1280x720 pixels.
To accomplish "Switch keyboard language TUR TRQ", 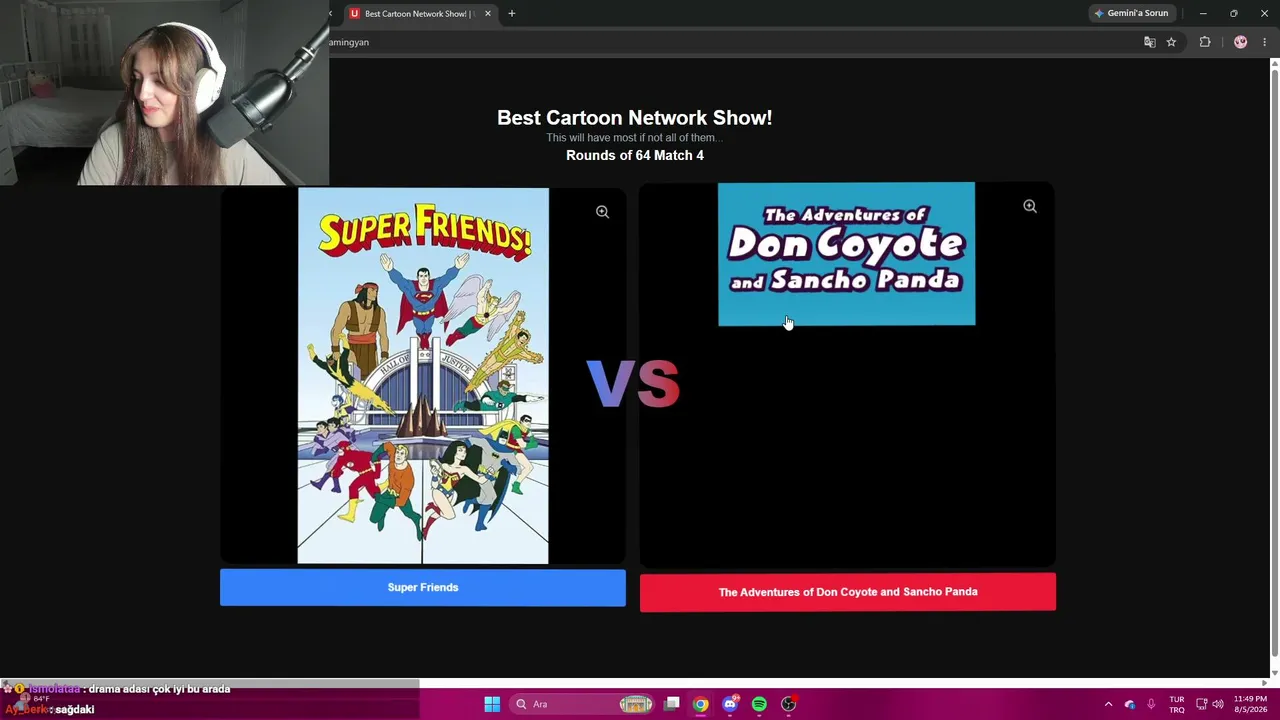I will click(x=1177, y=704).
